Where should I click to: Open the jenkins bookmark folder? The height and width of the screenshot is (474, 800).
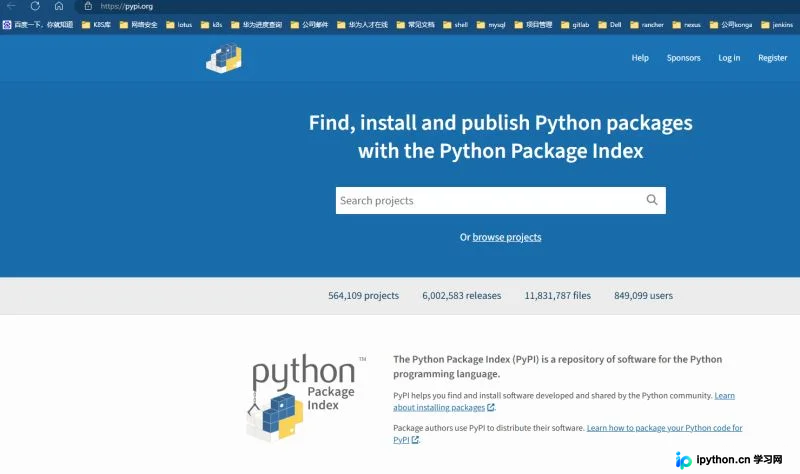[x=777, y=24]
